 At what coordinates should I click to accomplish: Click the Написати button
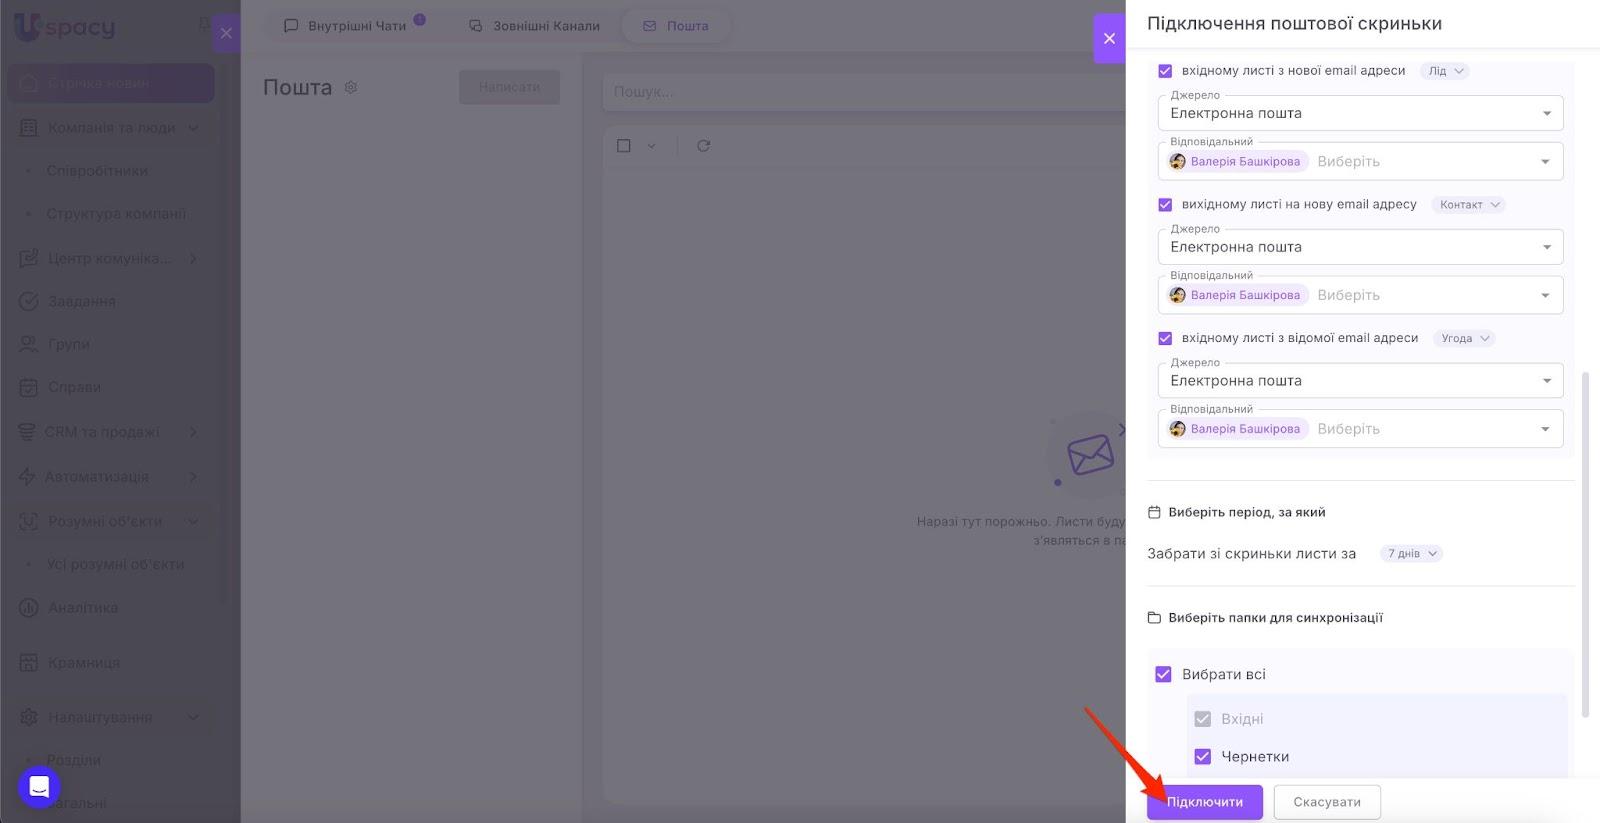(509, 87)
